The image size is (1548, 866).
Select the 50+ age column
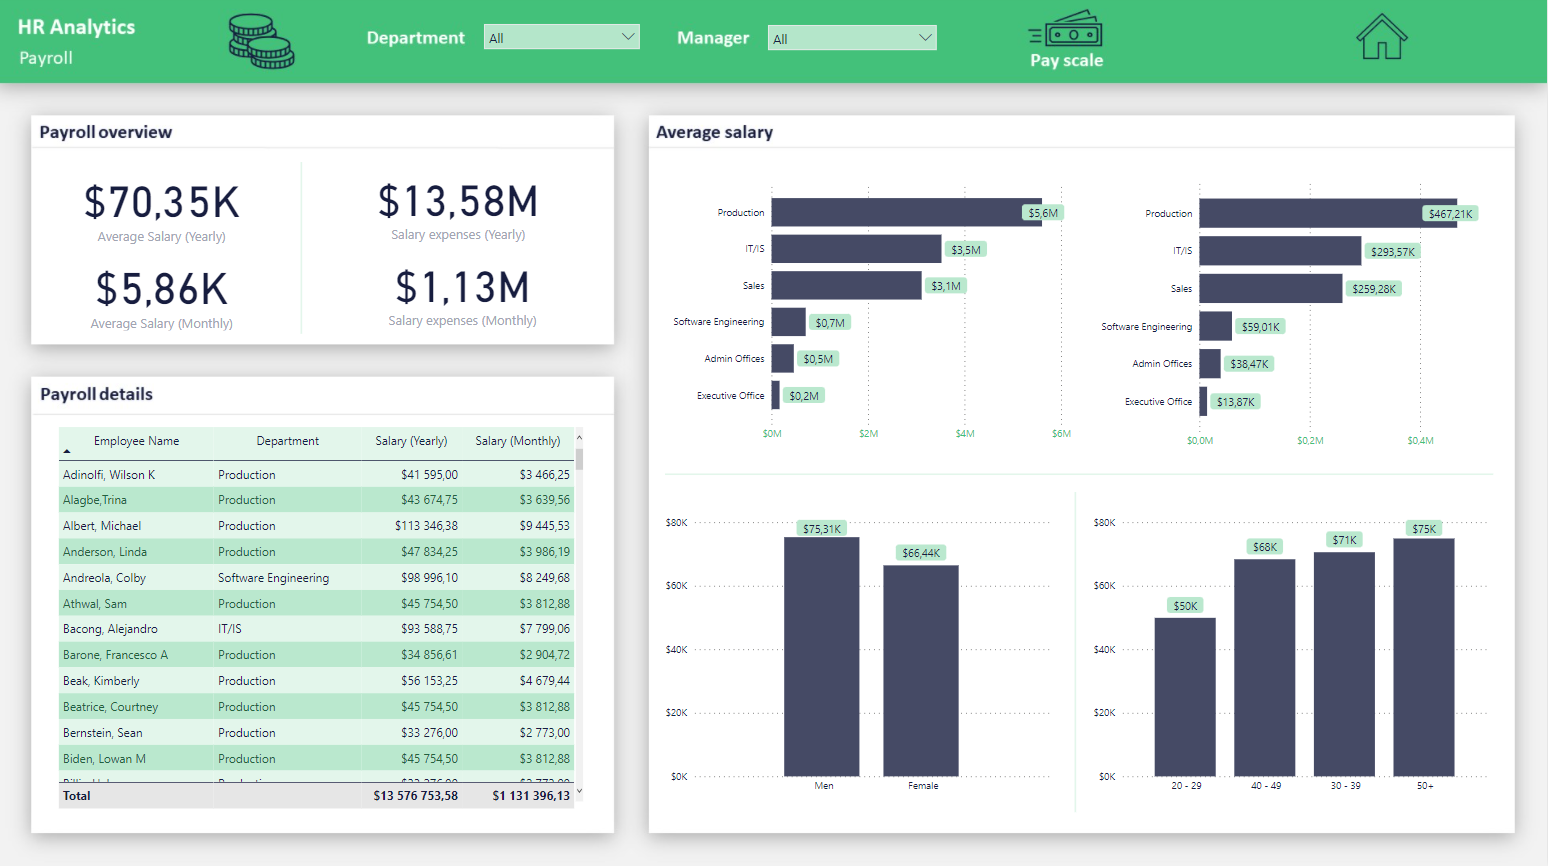pyautogui.click(x=1424, y=657)
